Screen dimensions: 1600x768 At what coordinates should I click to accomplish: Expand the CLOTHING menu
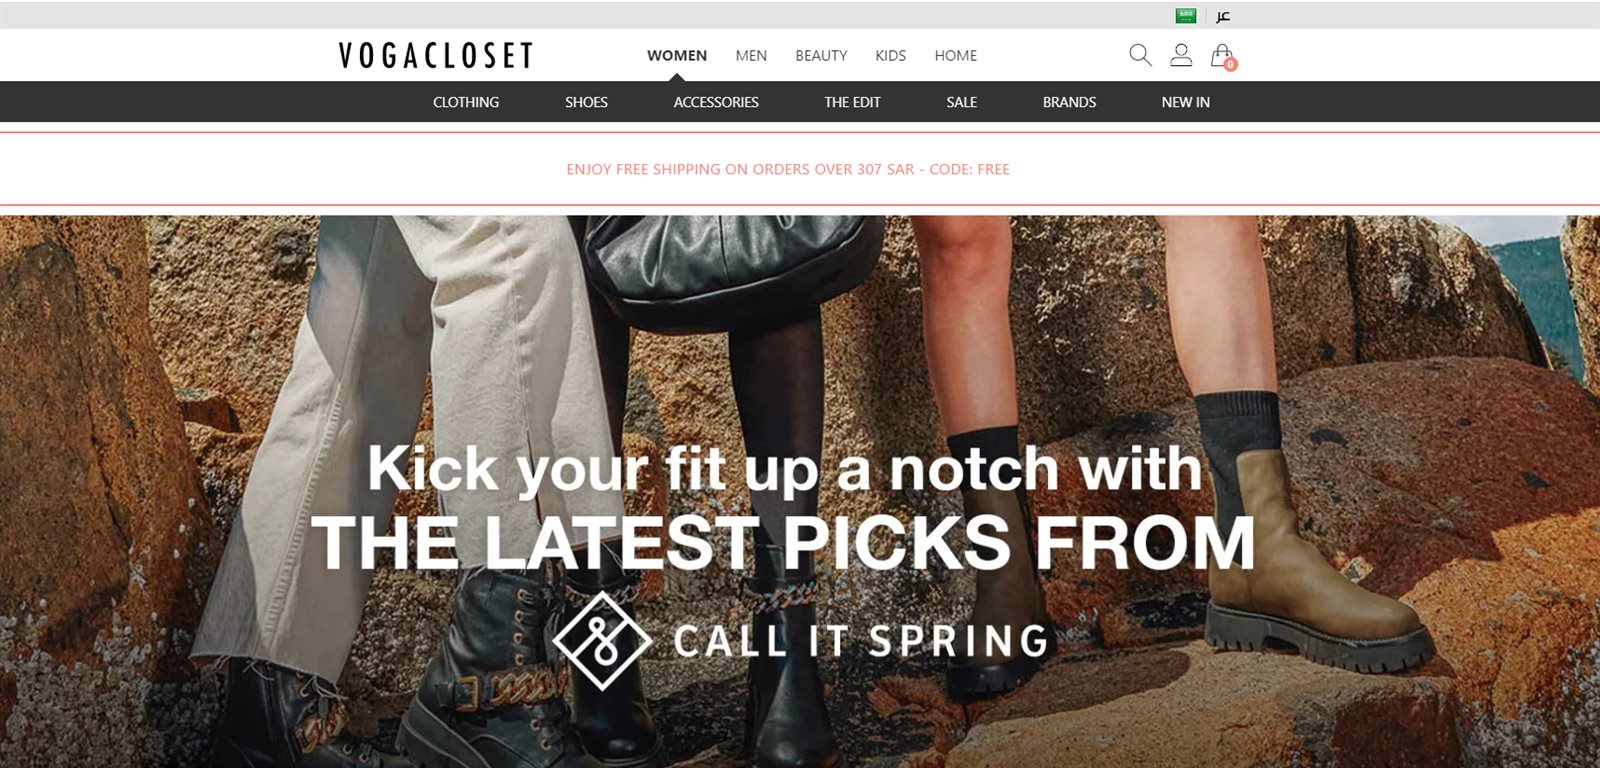click(x=466, y=102)
